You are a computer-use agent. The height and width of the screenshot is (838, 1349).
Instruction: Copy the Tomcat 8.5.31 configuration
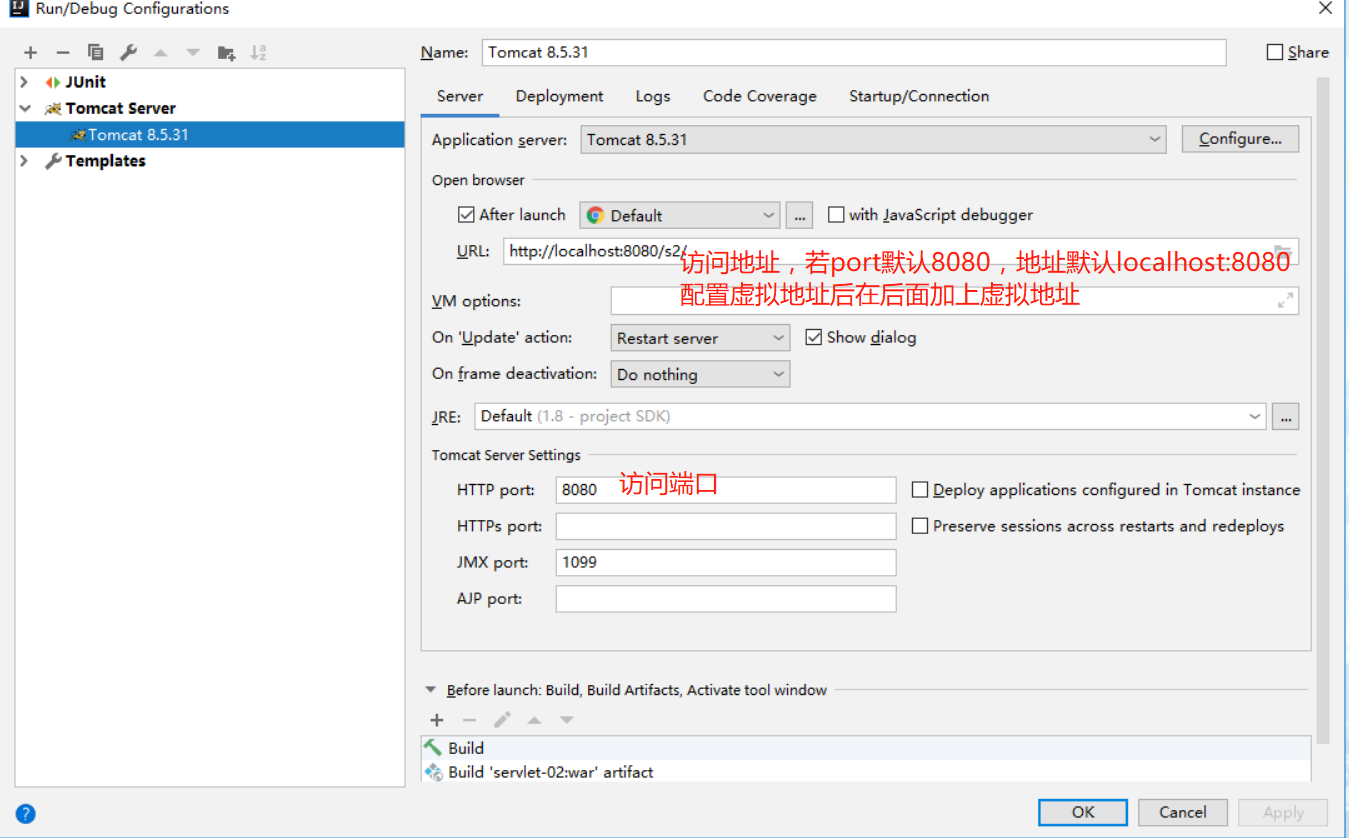pos(95,52)
